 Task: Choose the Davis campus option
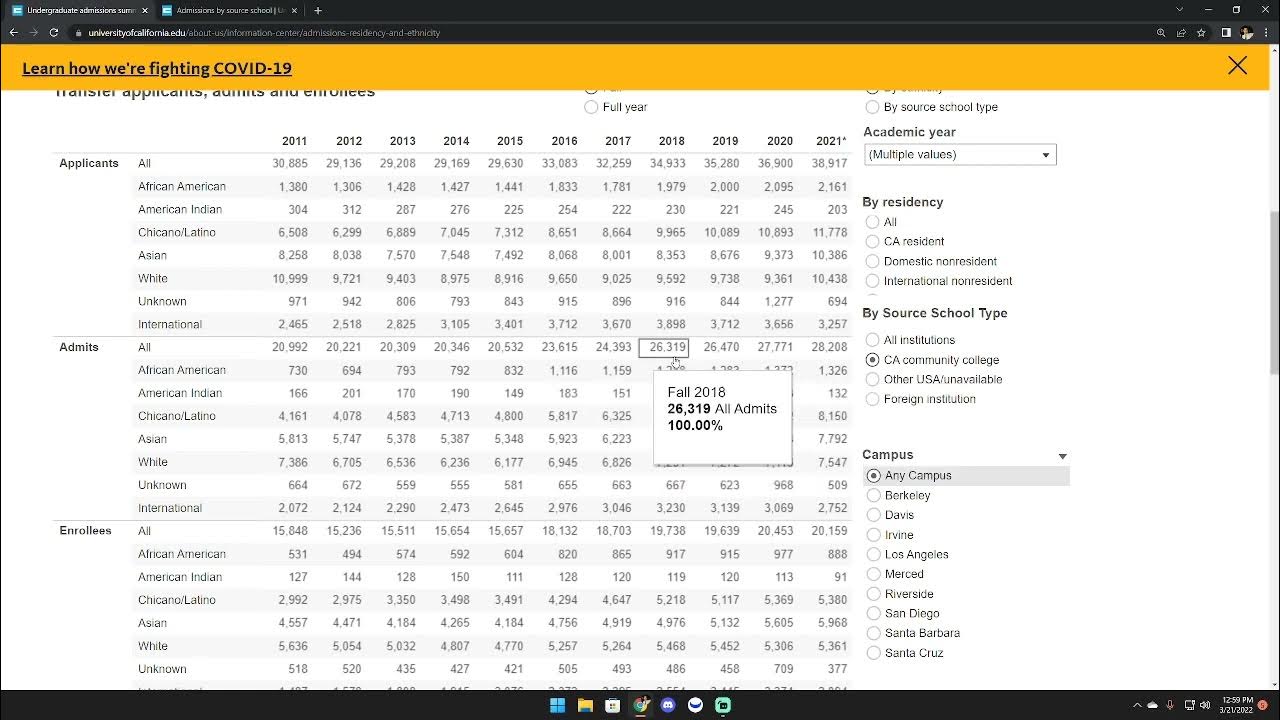coord(874,515)
